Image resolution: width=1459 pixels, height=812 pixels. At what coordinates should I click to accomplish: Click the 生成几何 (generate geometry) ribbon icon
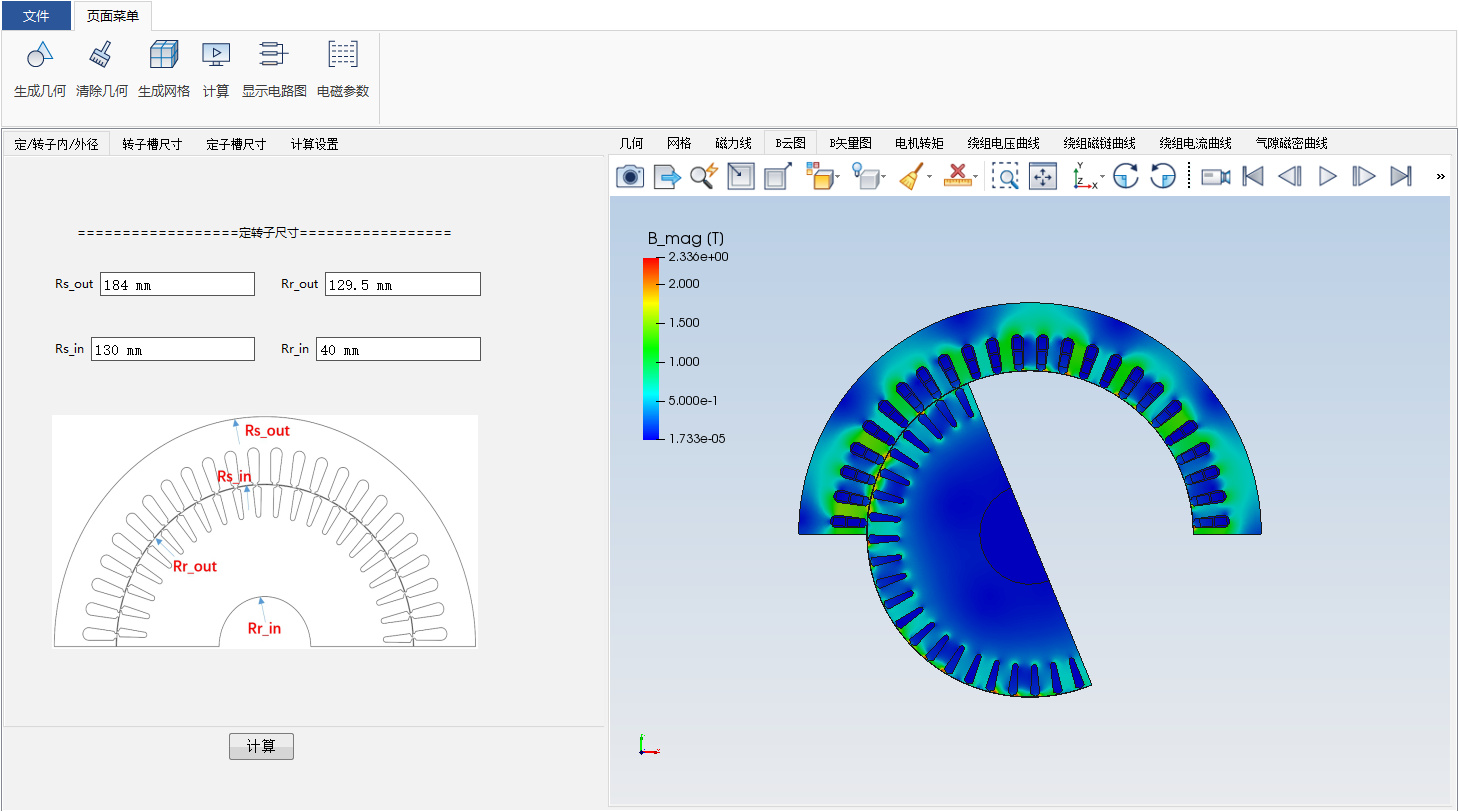[40, 56]
